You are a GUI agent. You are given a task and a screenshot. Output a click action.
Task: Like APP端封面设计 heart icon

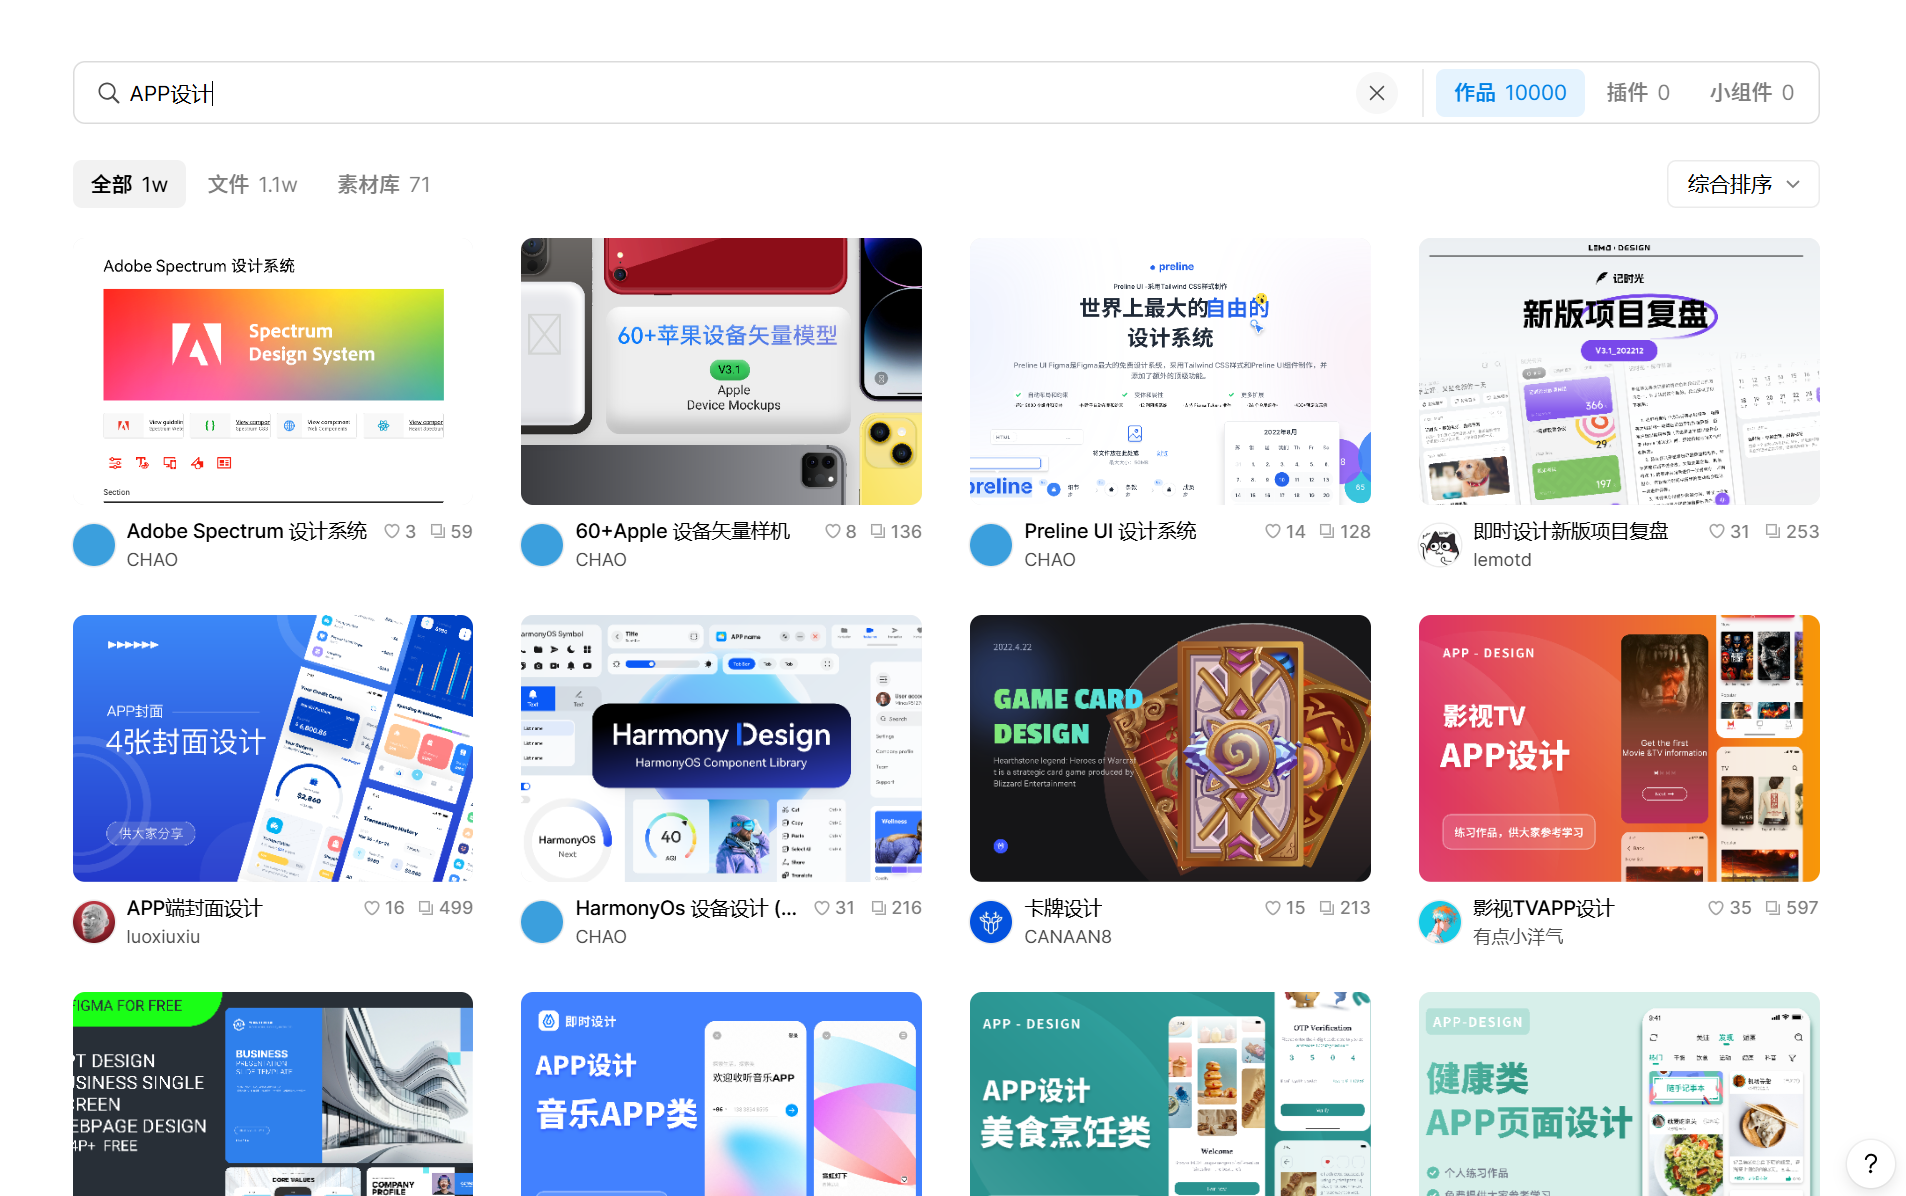coord(371,908)
